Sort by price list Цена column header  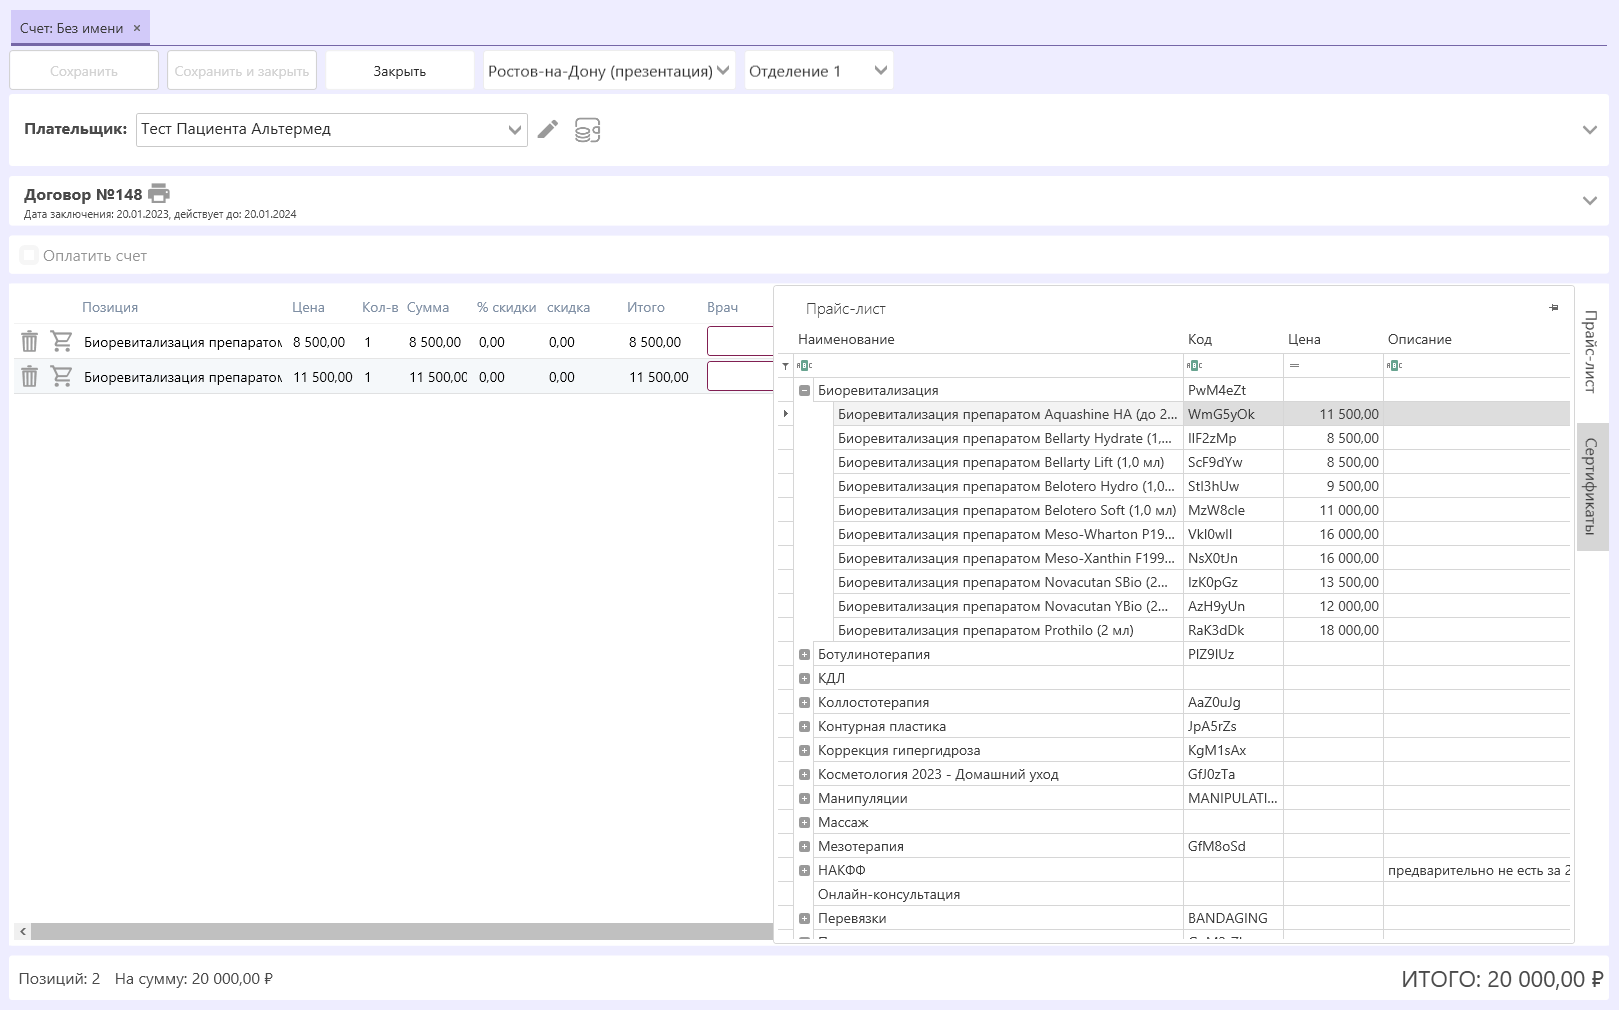tap(1304, 339)
